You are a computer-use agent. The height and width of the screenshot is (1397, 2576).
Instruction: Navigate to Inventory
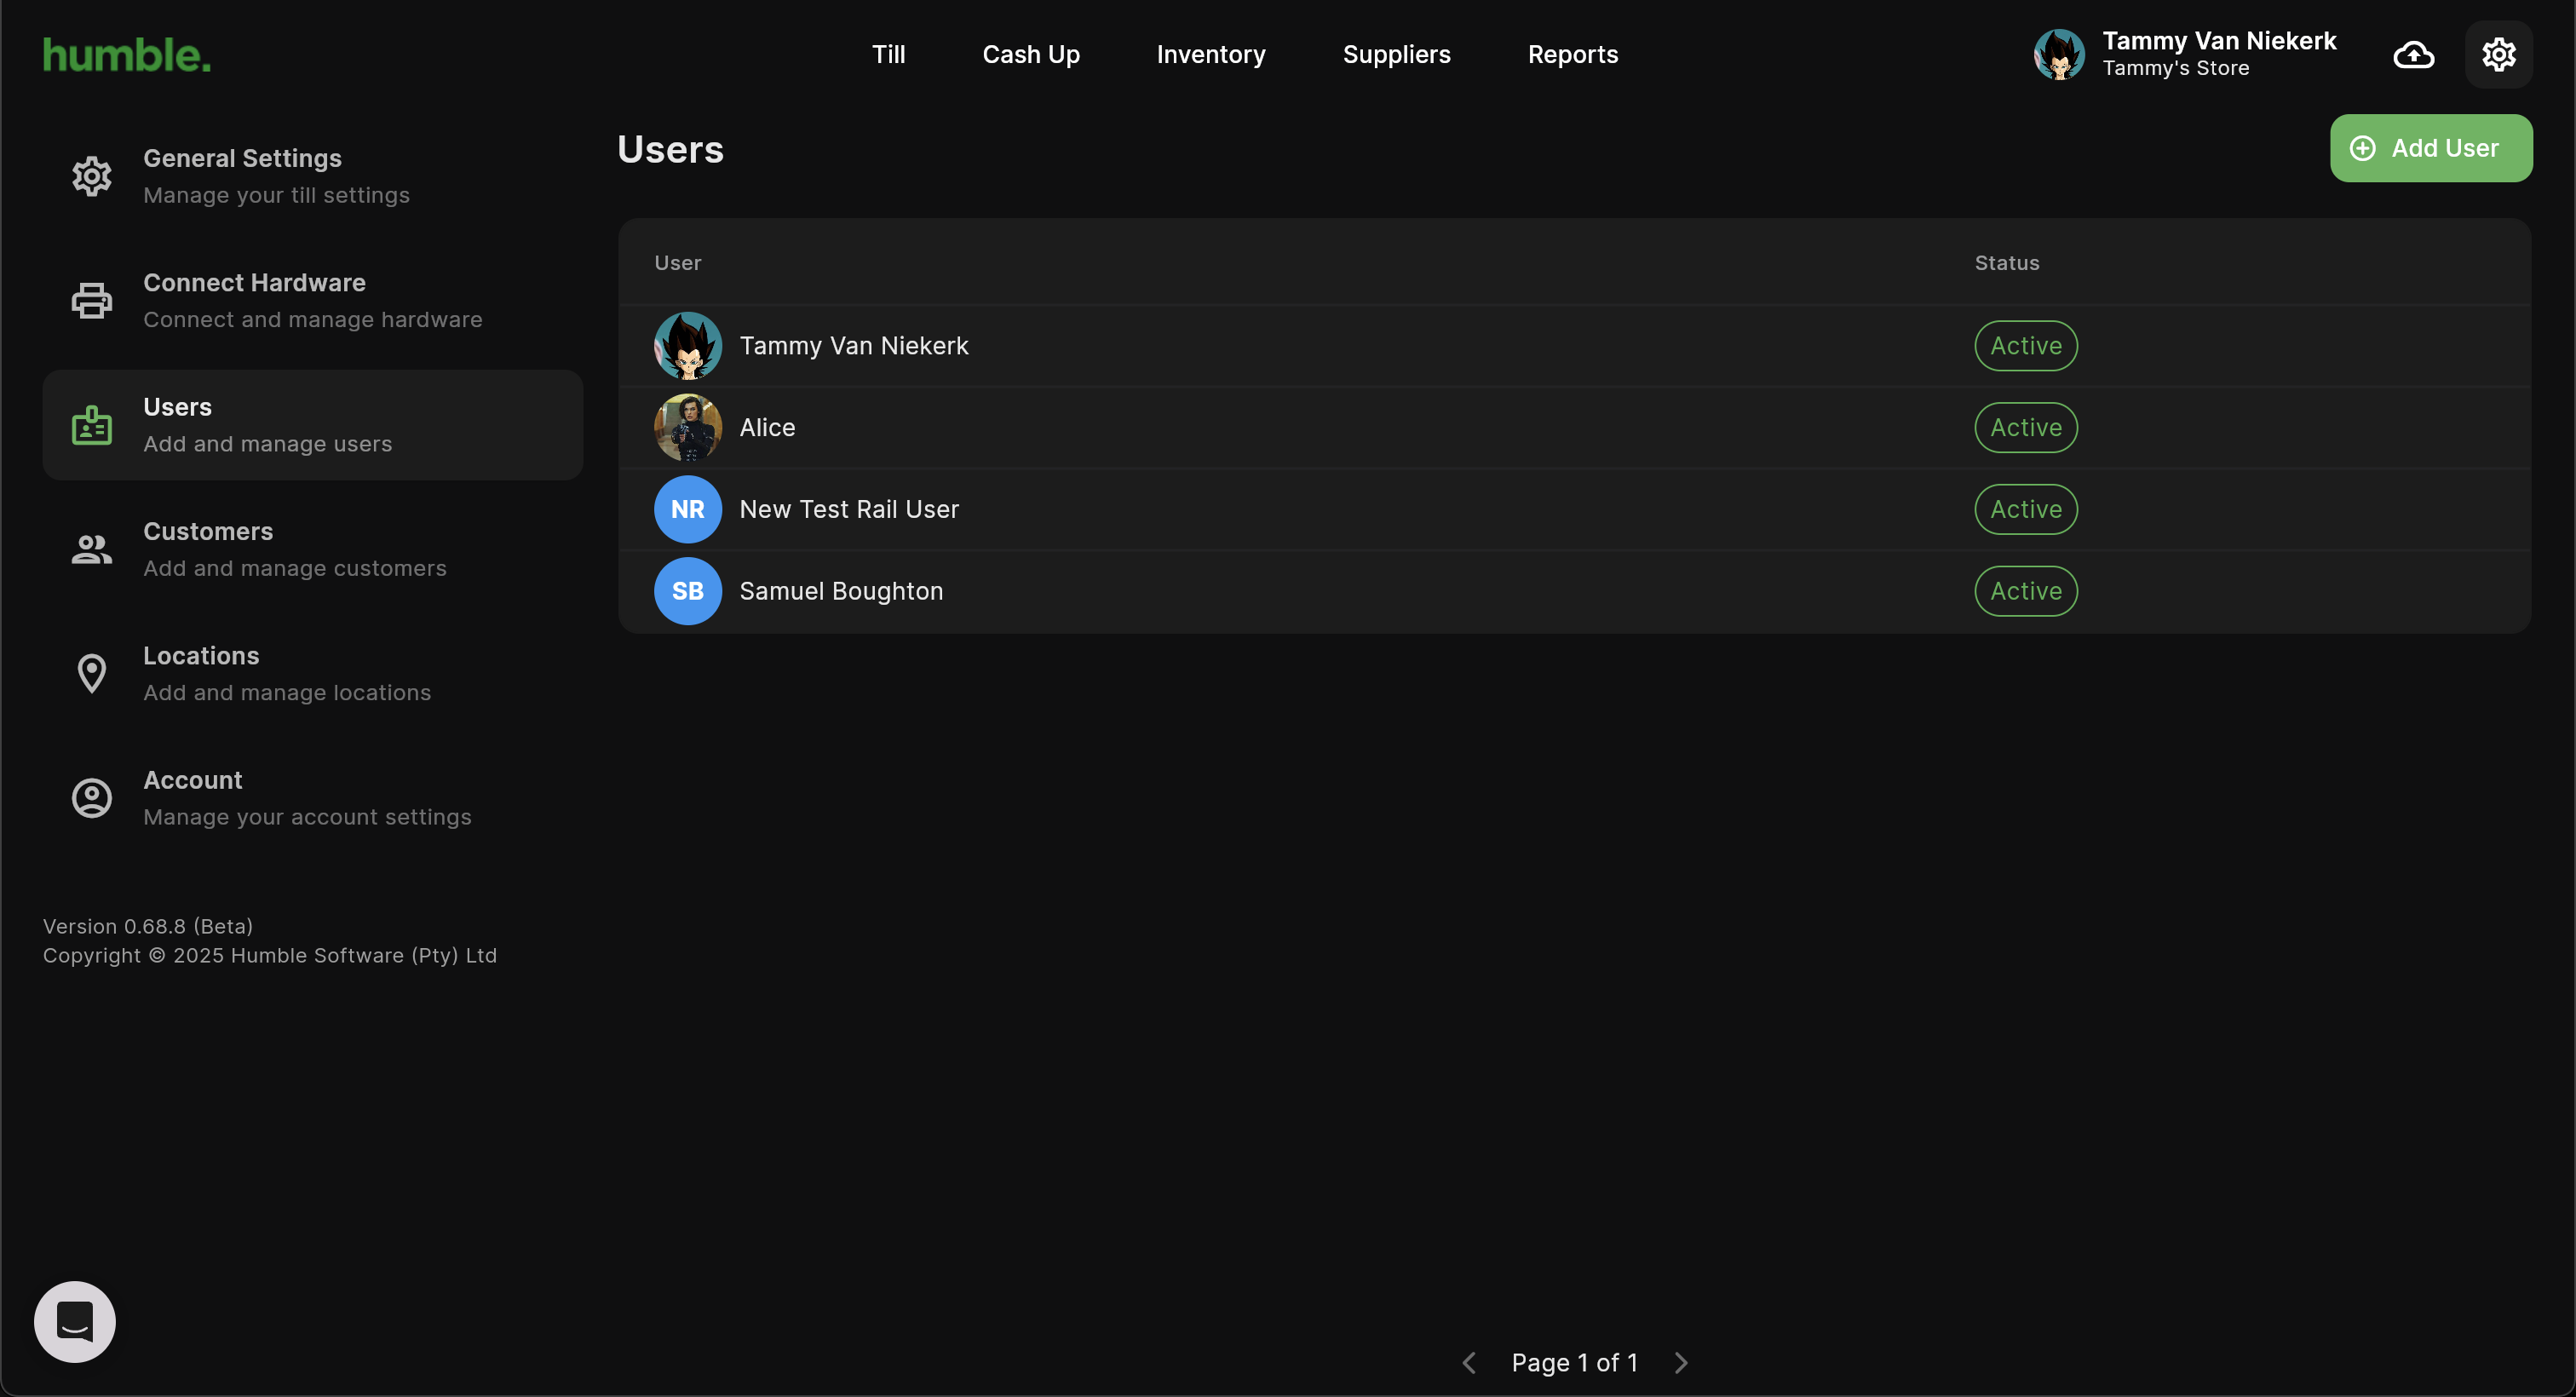click(x=1211, y=54)
